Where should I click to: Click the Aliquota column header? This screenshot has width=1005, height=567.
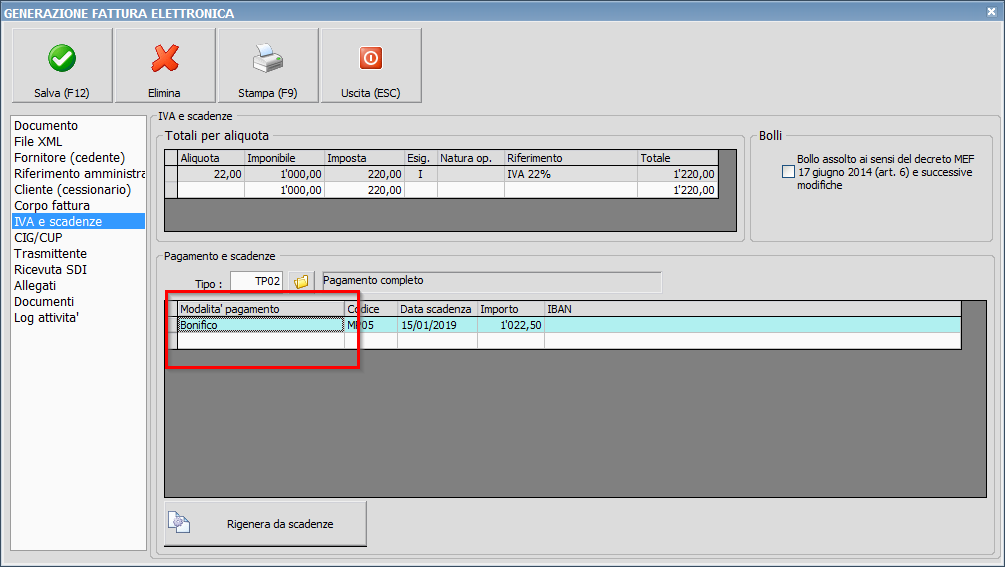click(x=211, y=158)
